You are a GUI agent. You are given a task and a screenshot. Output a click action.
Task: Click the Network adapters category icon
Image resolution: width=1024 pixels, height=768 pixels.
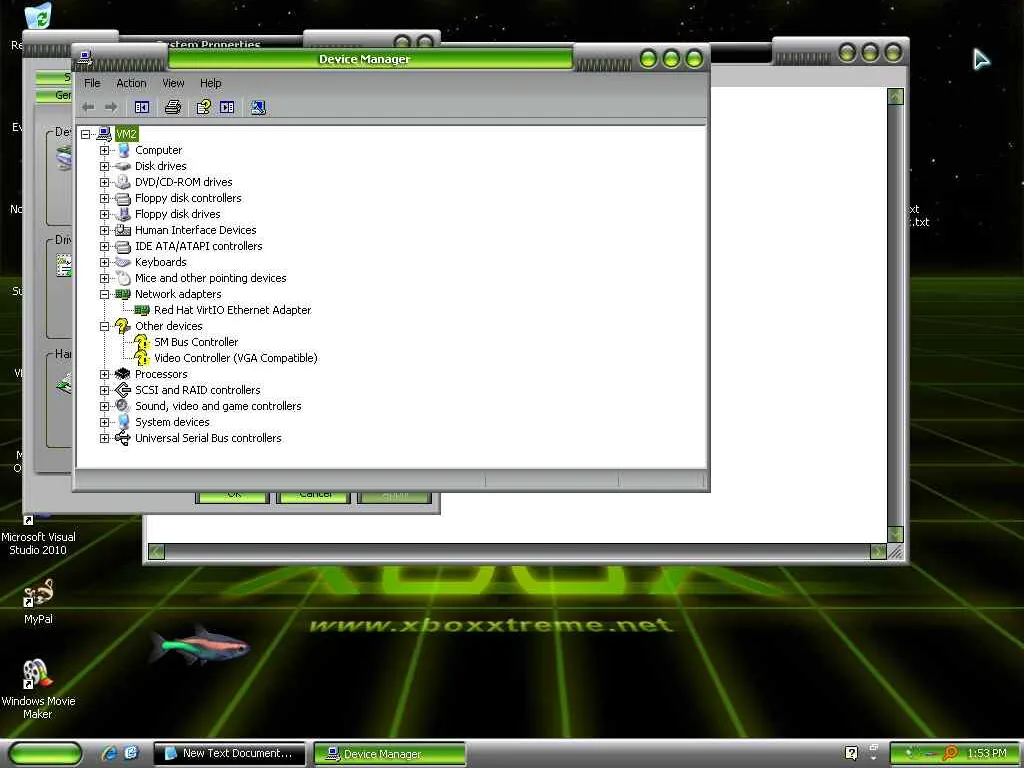pyautogui.click(x=122, y=294)
